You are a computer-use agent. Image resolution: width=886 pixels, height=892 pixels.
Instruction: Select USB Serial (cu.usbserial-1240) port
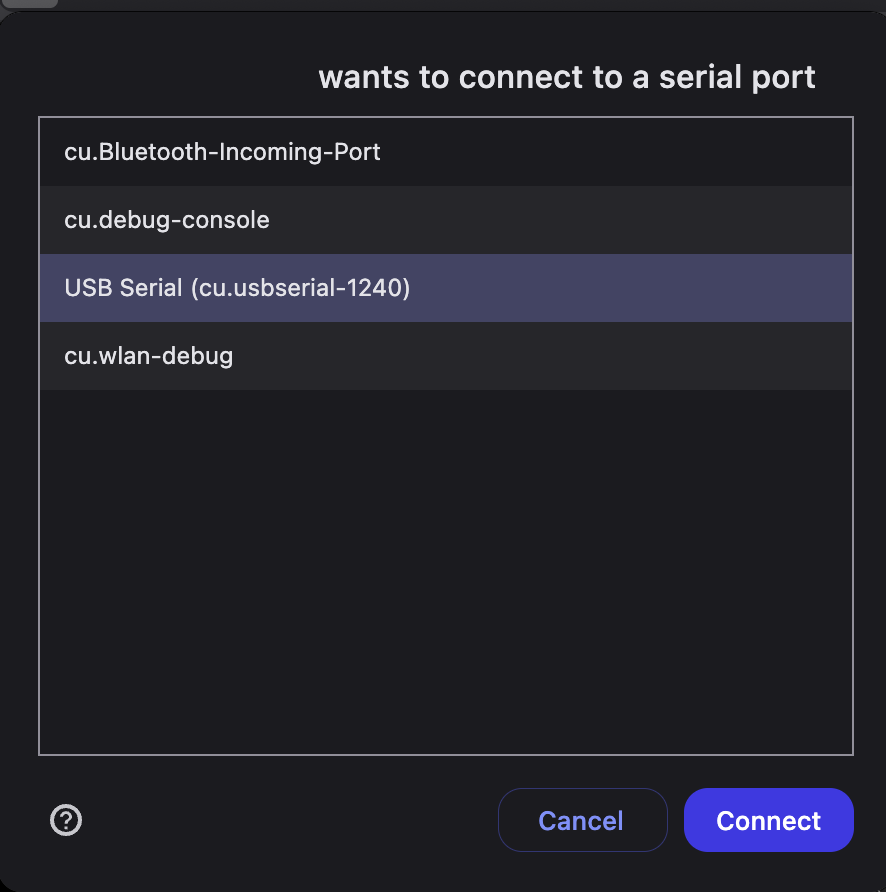pos(446,288)
